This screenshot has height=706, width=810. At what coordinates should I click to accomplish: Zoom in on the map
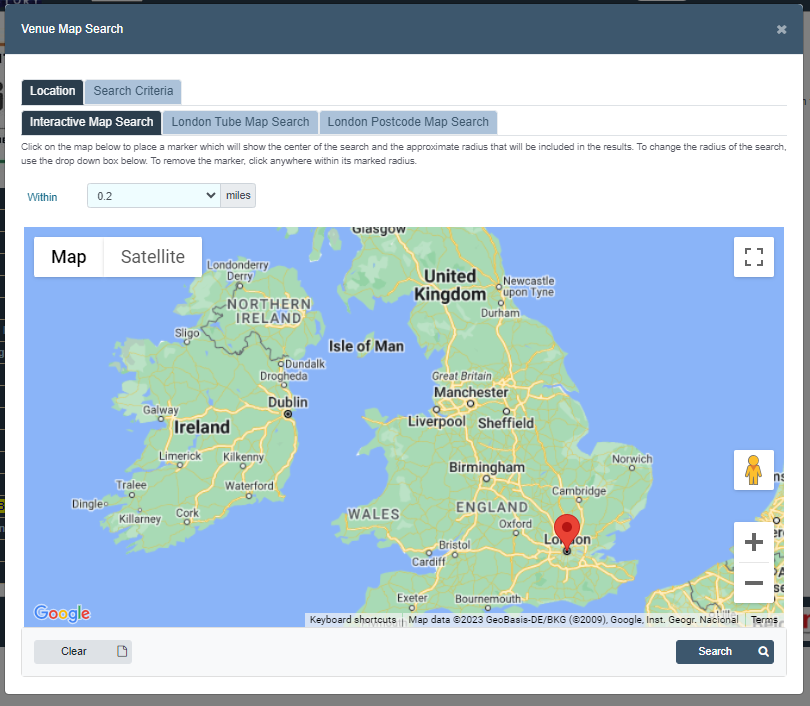click(754, 542)
